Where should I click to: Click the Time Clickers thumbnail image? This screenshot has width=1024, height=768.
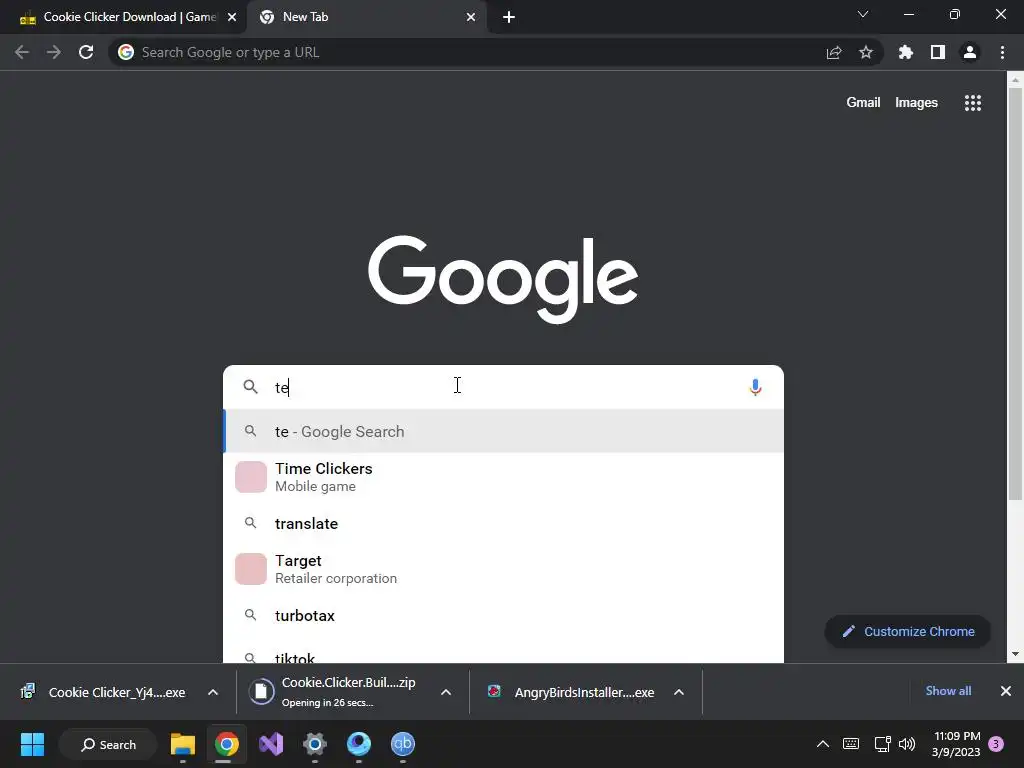pyautogui.click(x=251, y=477)
